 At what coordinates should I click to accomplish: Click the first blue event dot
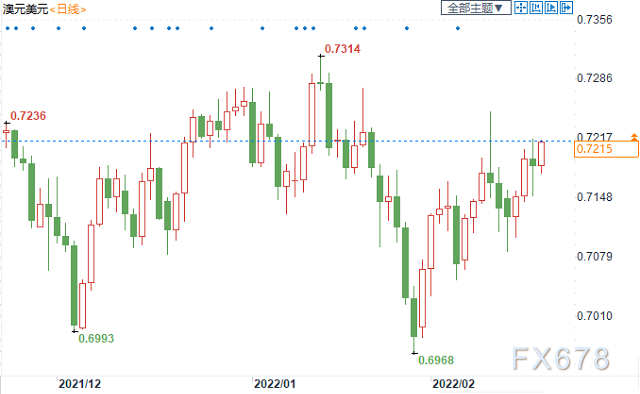pyautogui.click(x=7, y=28)
